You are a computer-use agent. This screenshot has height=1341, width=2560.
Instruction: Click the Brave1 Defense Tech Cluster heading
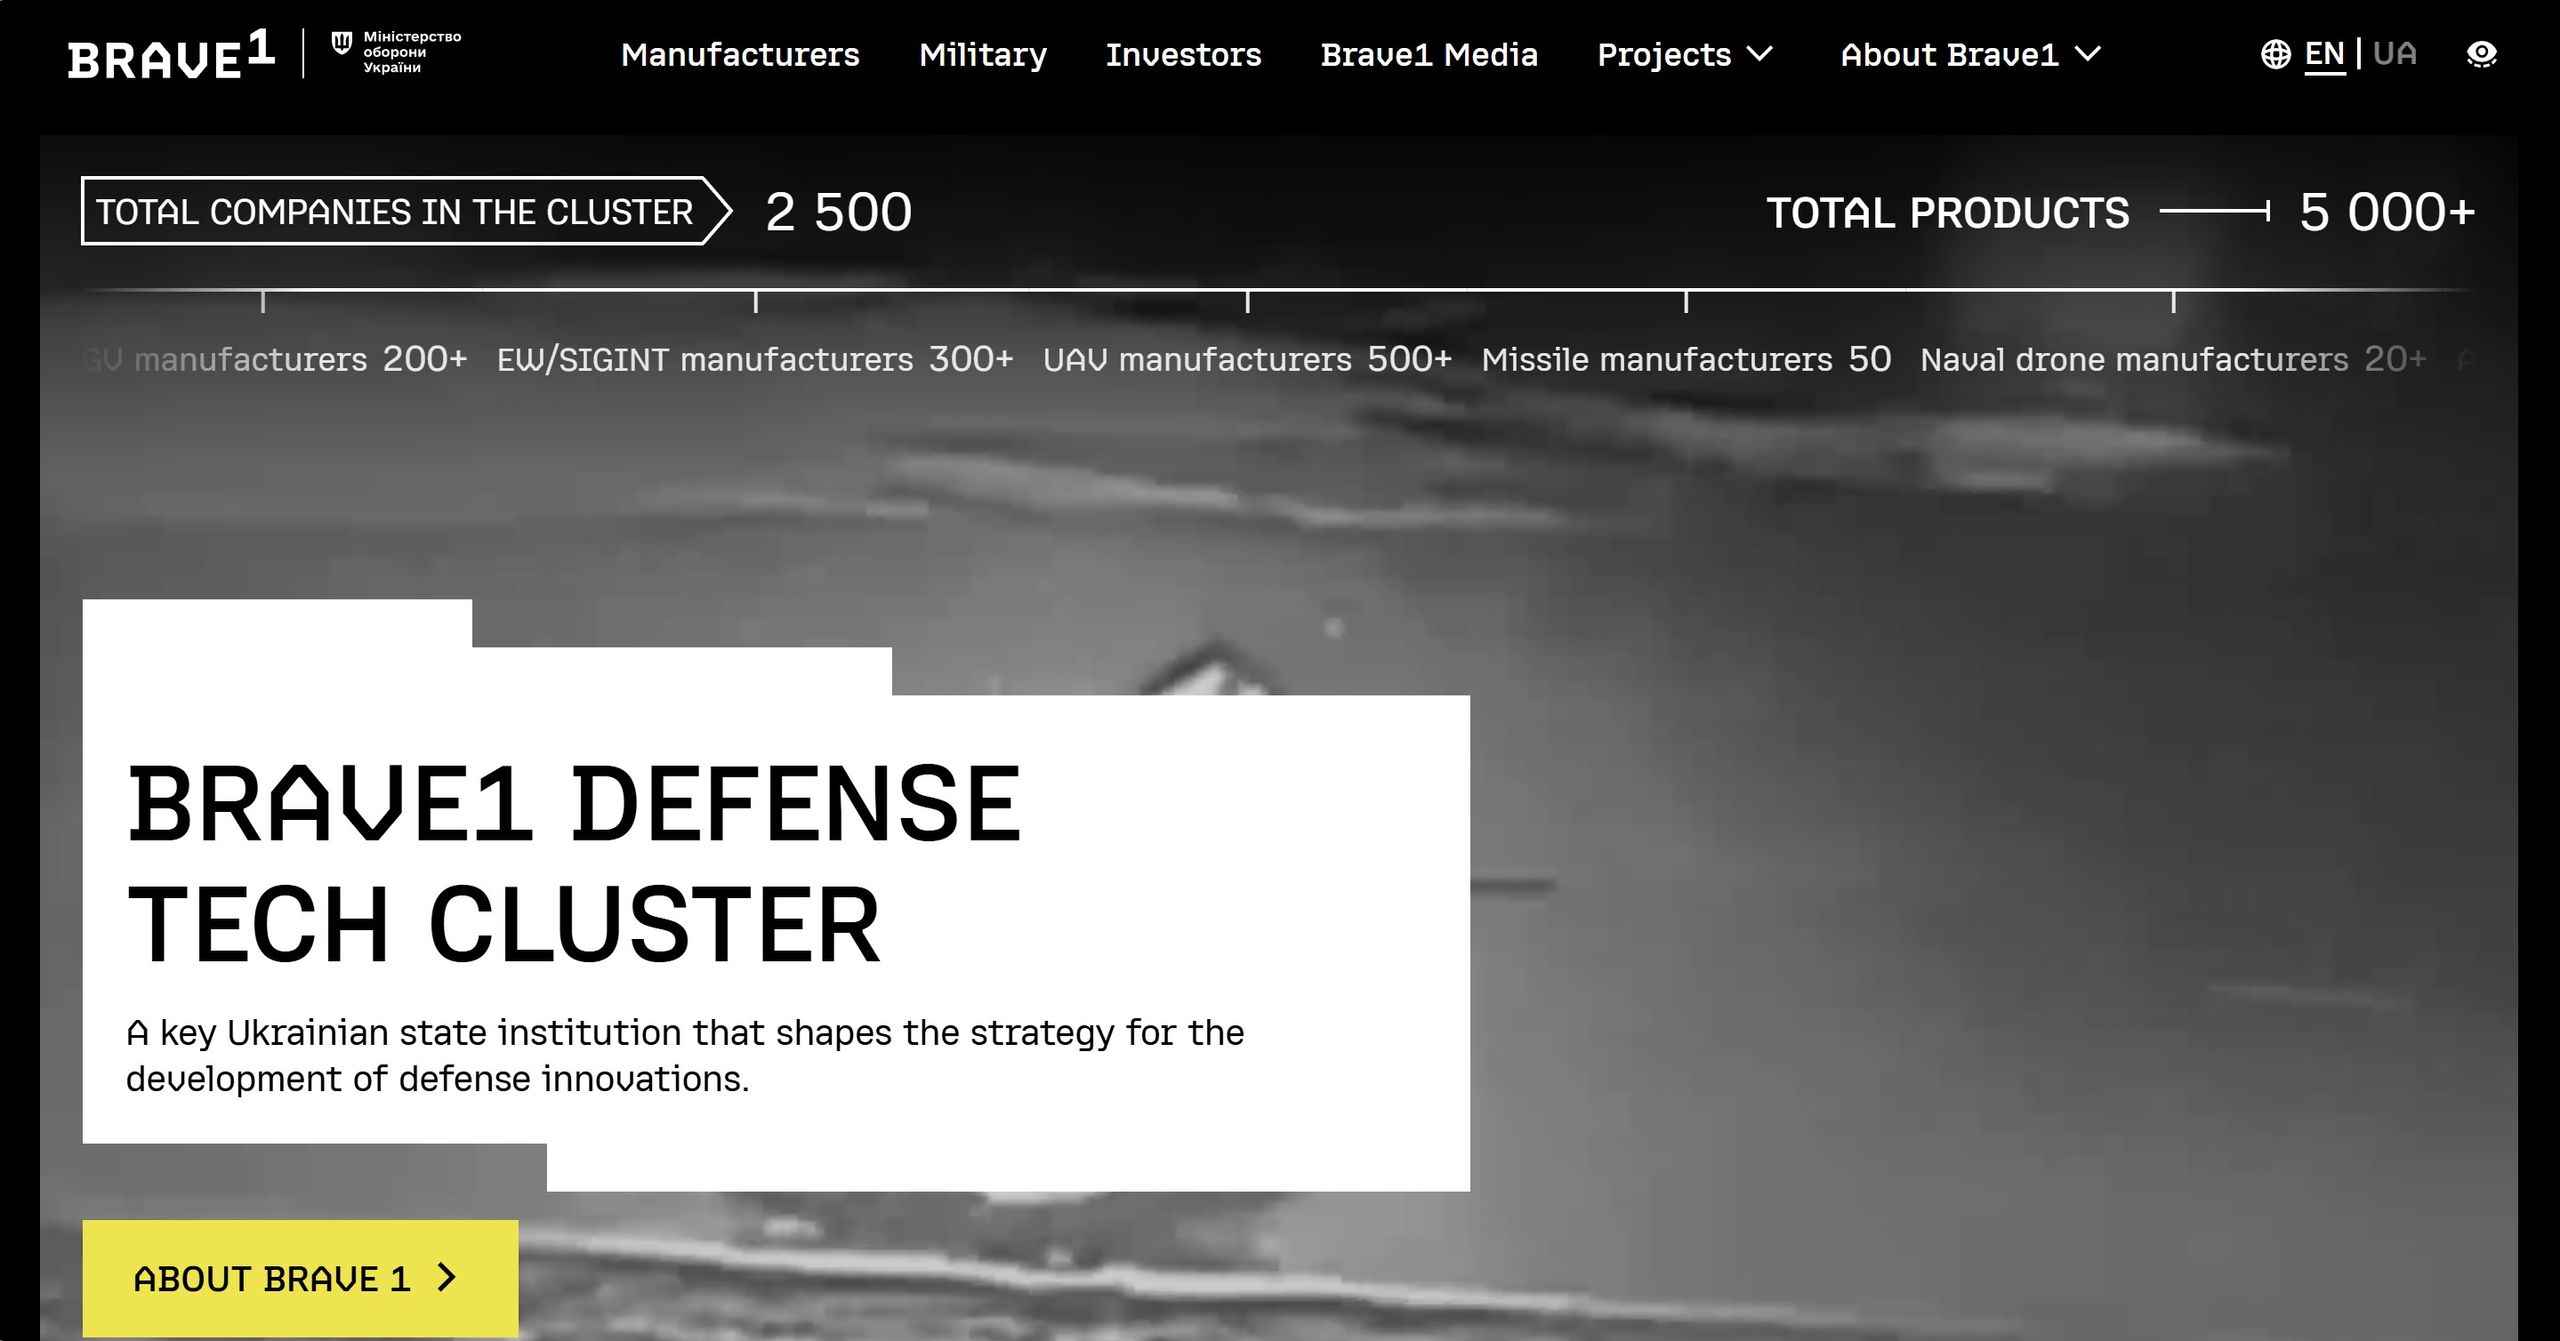pyautogui.click(x=574, y=863)
